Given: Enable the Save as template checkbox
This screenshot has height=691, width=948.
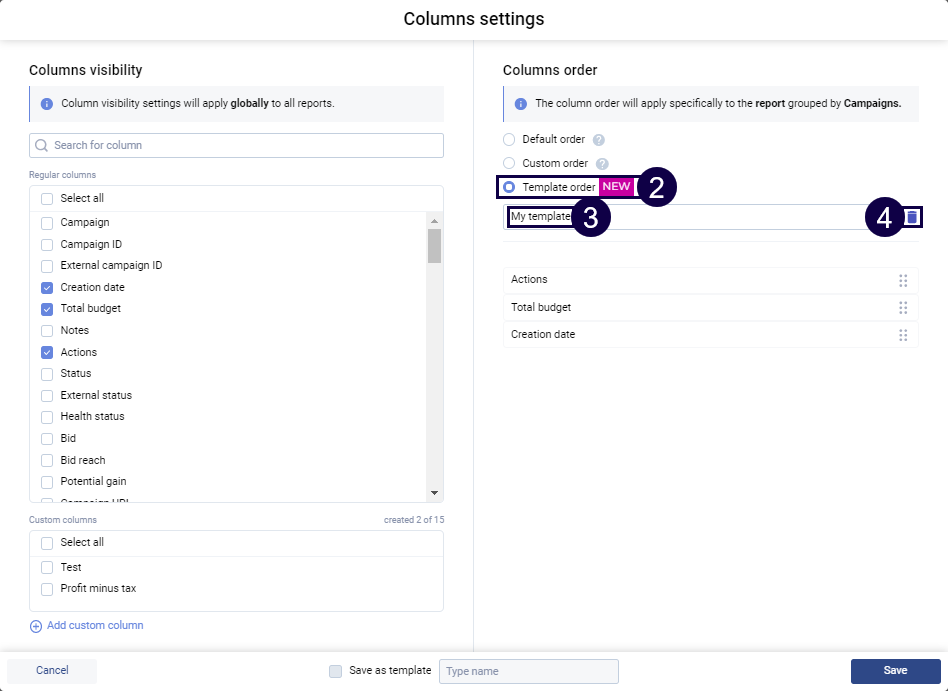Looking at the screenshot, I should (336, 671).
